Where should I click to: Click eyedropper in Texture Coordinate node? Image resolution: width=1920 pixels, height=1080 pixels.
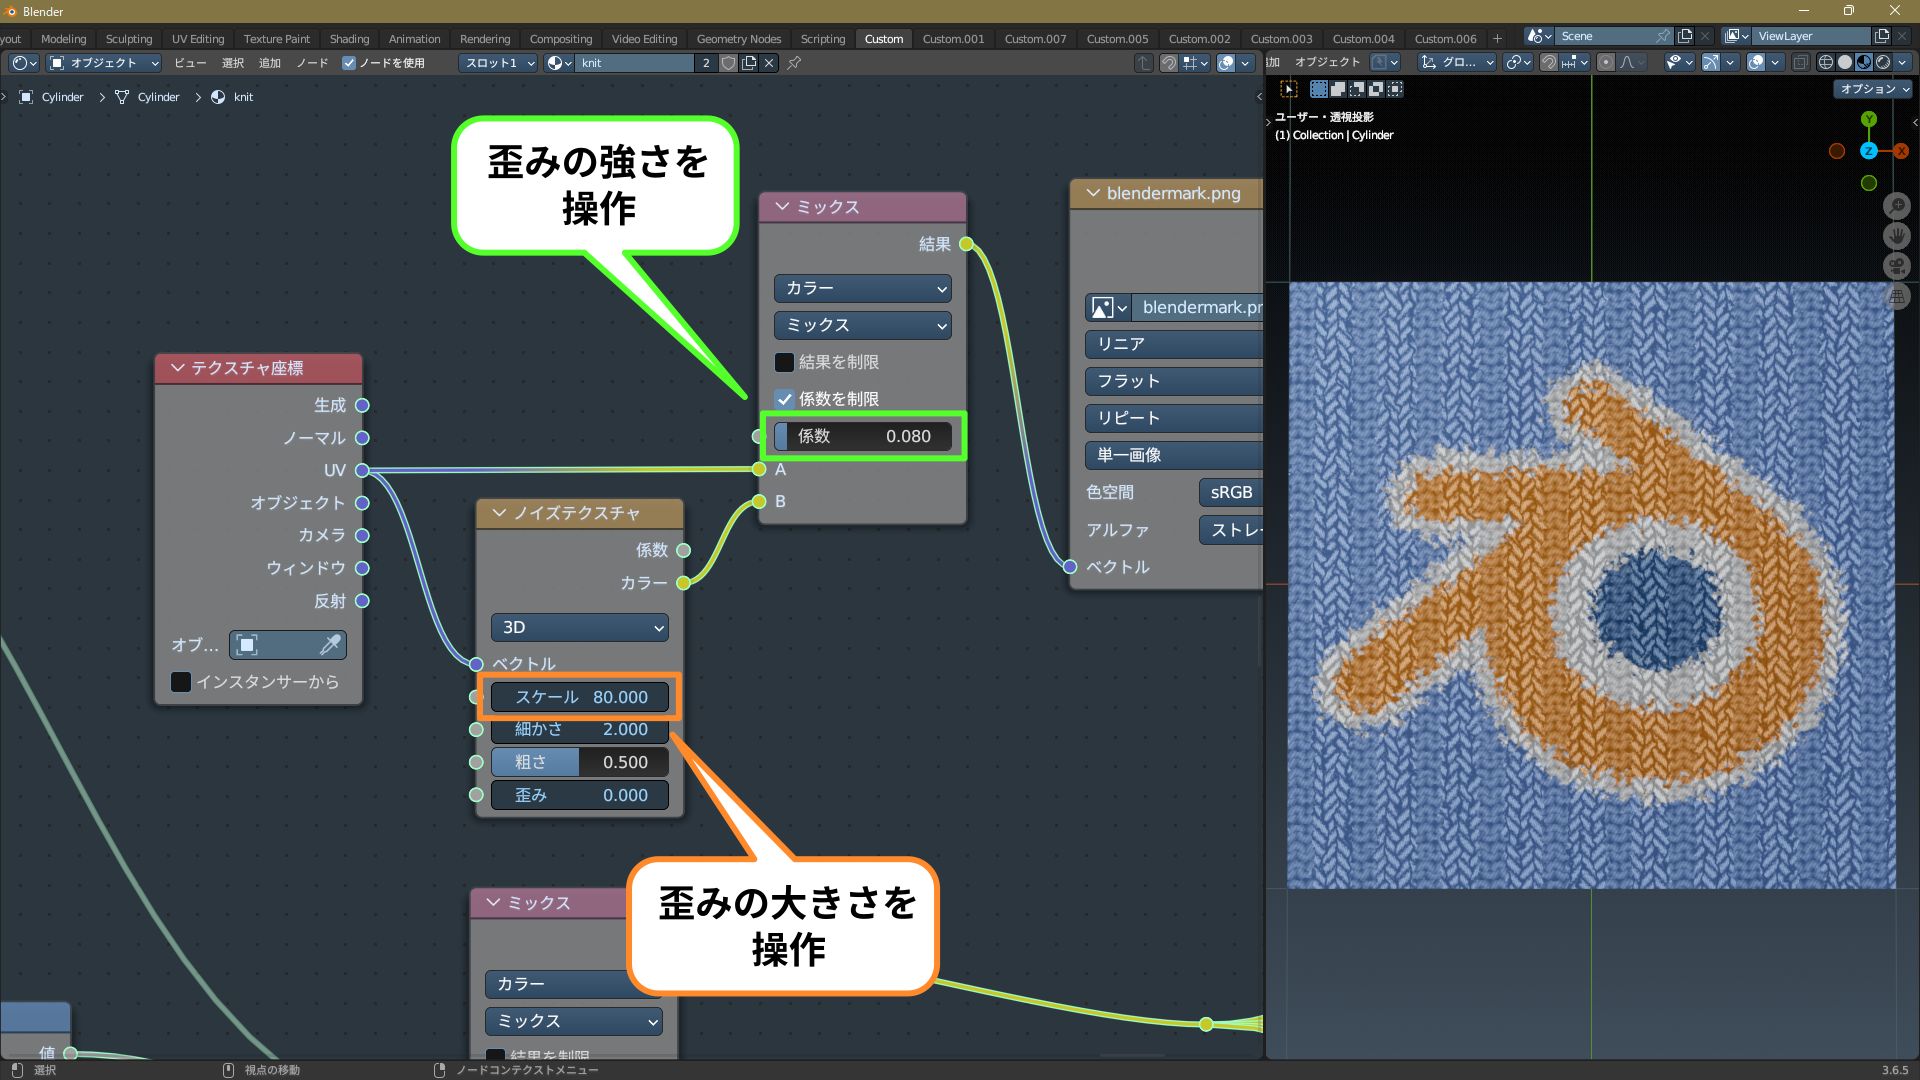pos(329,645)
